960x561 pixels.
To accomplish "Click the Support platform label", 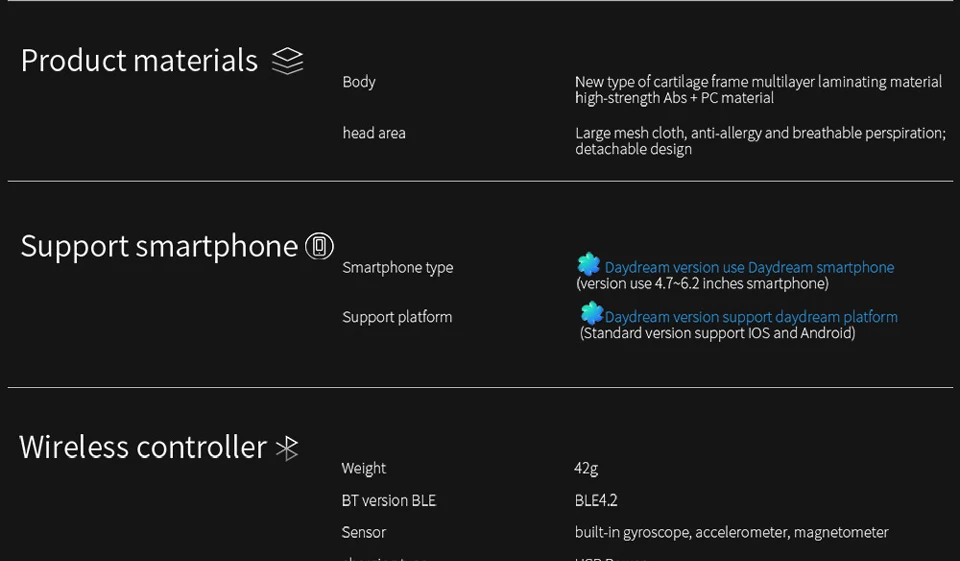I will [x=397, y=317].
